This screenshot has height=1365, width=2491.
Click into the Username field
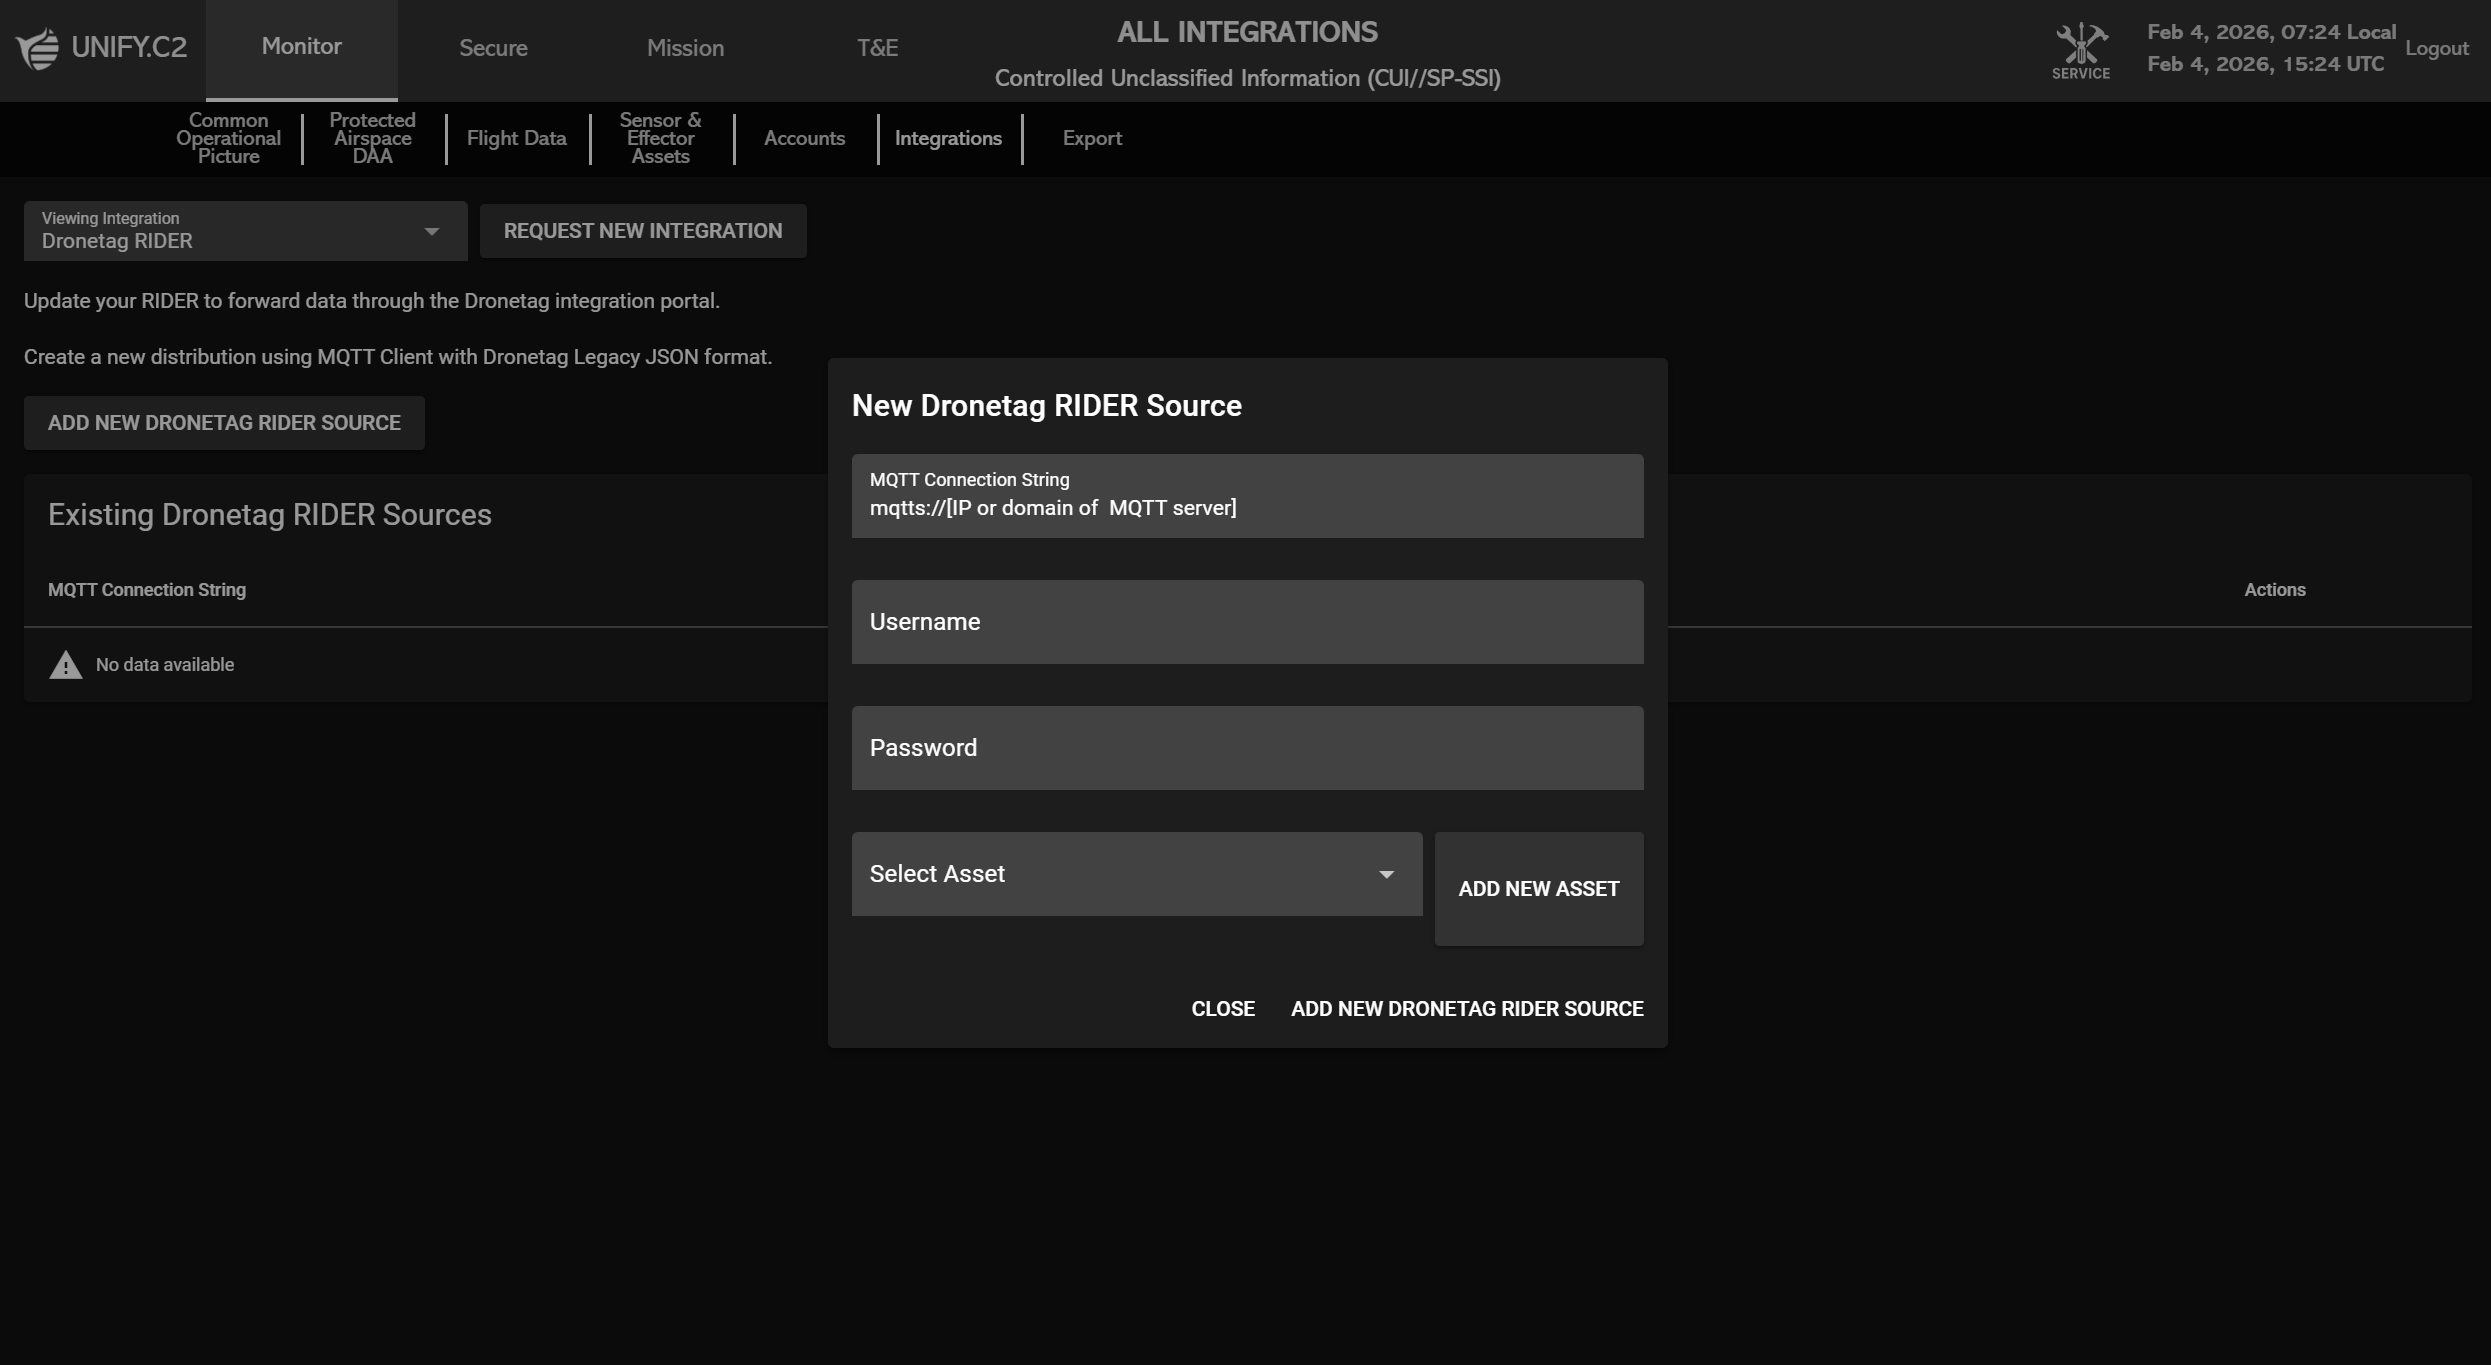(x=1247, y=622)
